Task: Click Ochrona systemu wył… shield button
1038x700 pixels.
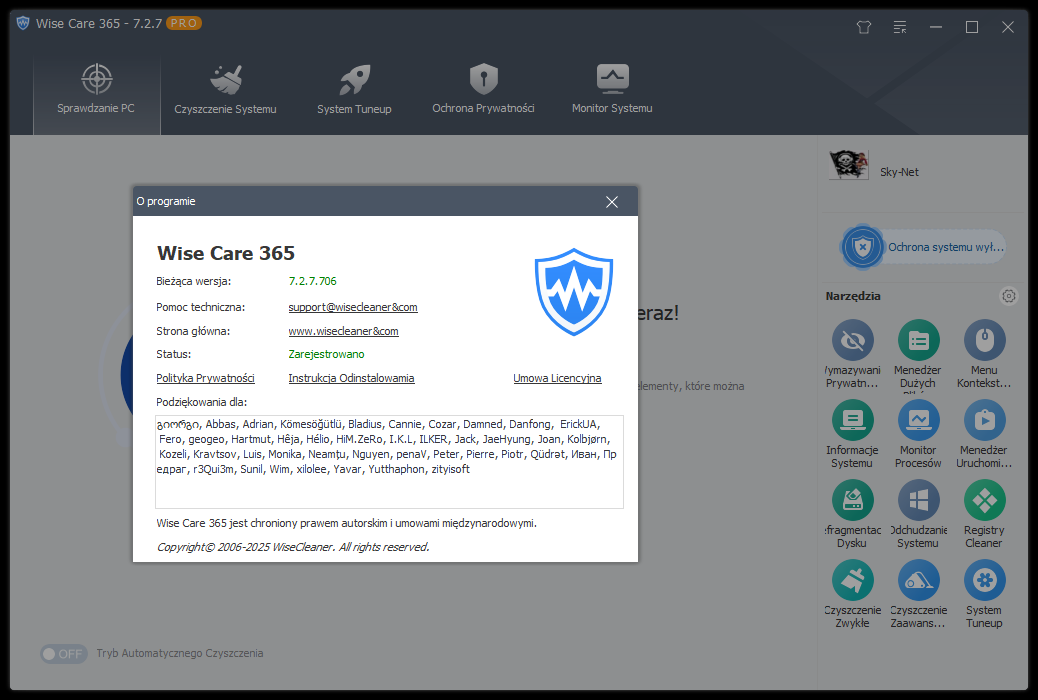Action: [923, 247]
